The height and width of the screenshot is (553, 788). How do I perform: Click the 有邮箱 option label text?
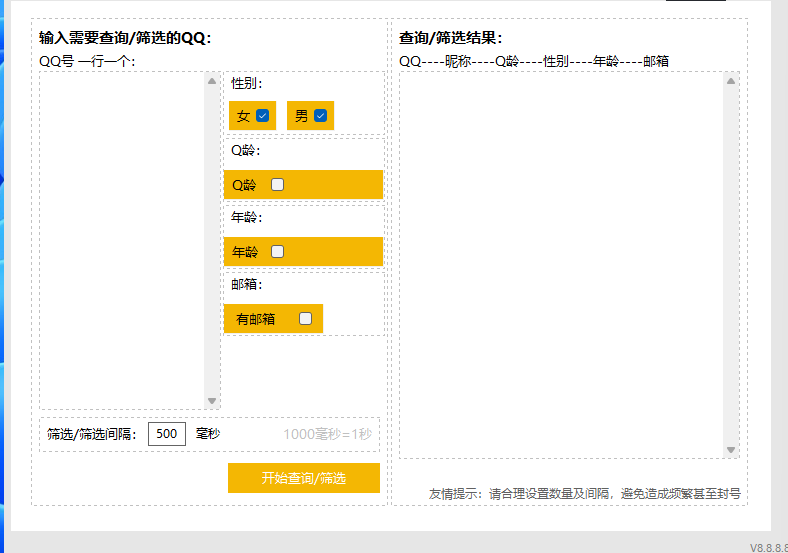coord(255,319)
